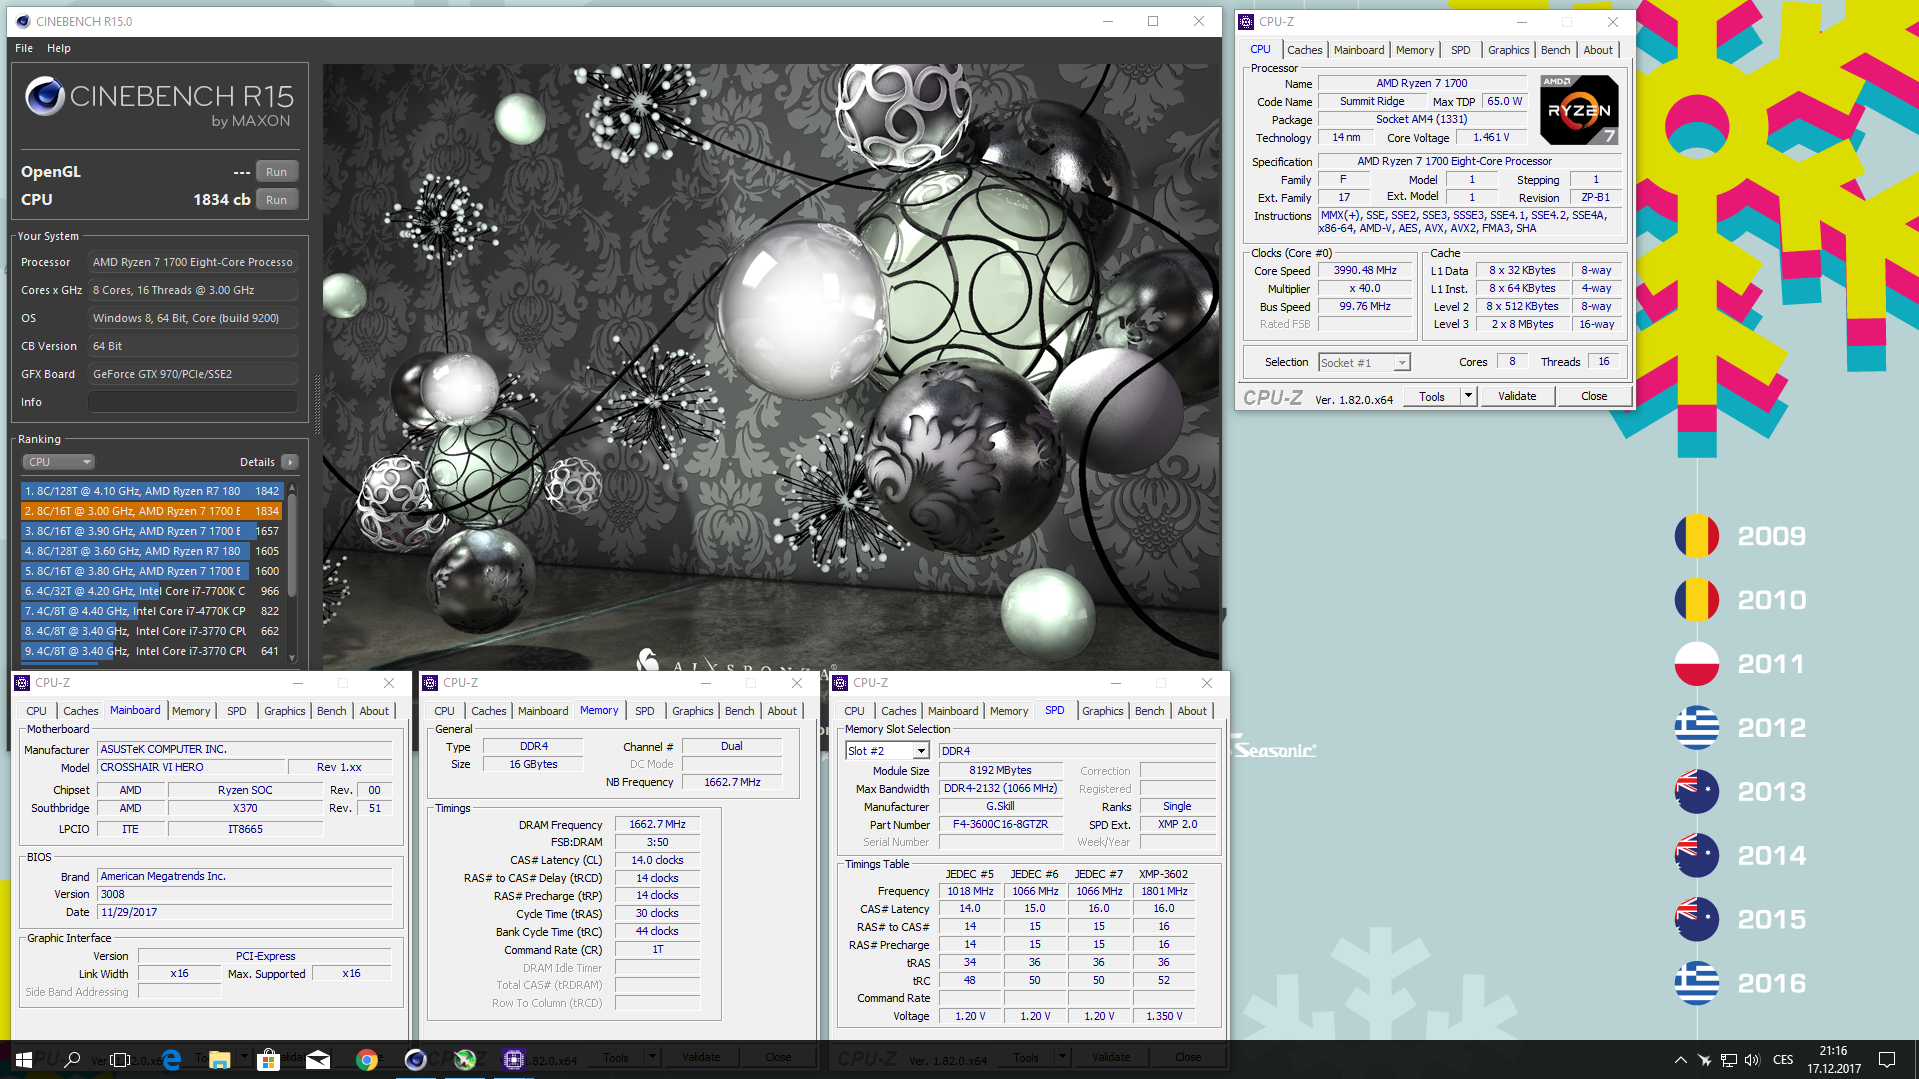Open the Cinebench File menu
1919x1079 pixels.
coord(24,48)
